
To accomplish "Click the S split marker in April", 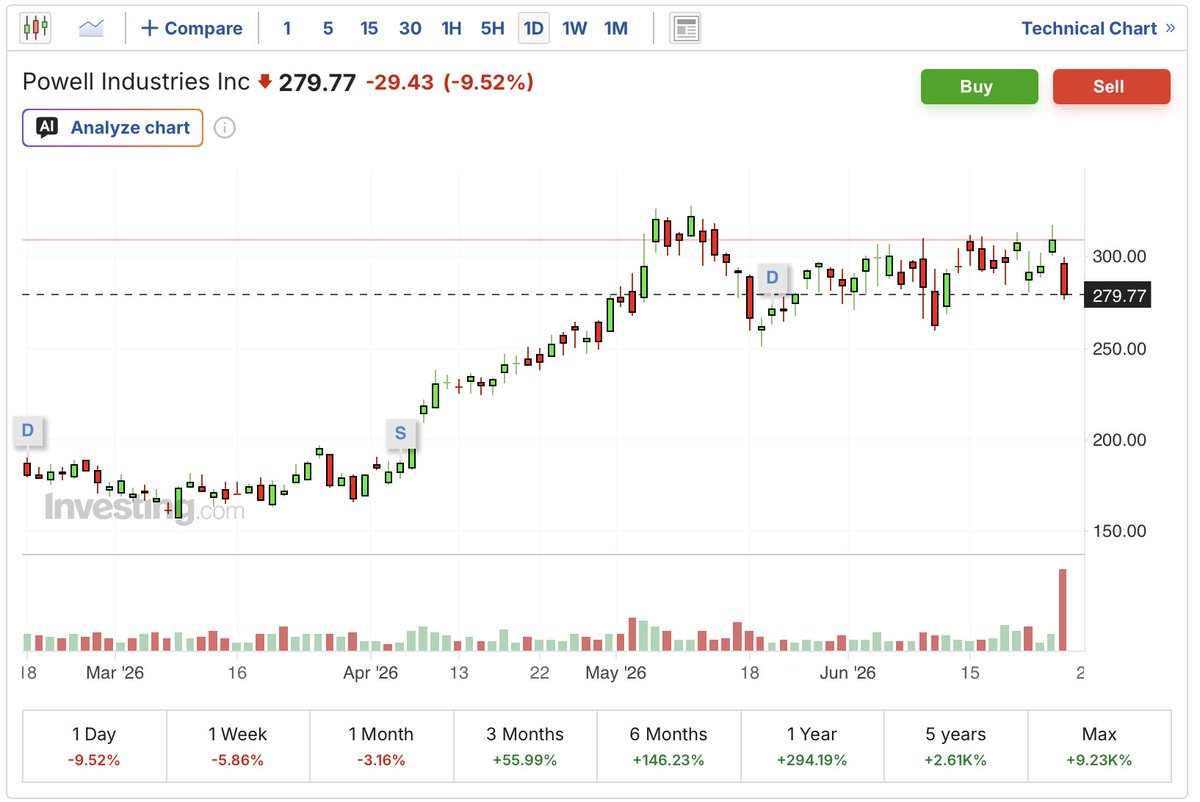I will click(x=401, y=433).
